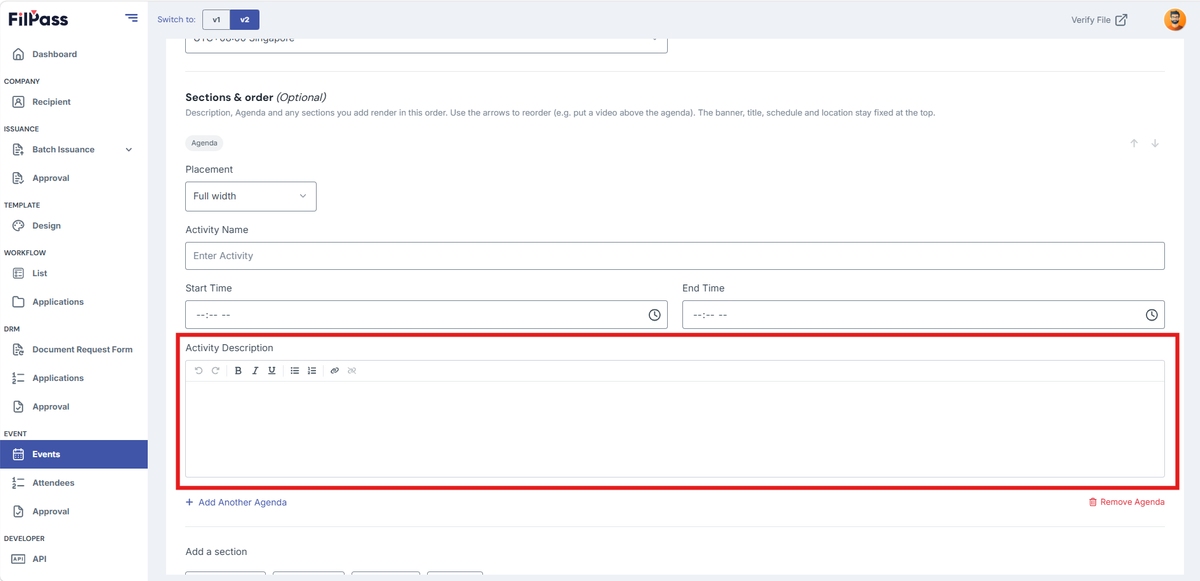Toggle bold formatting in Activity Description

(238, 371)
